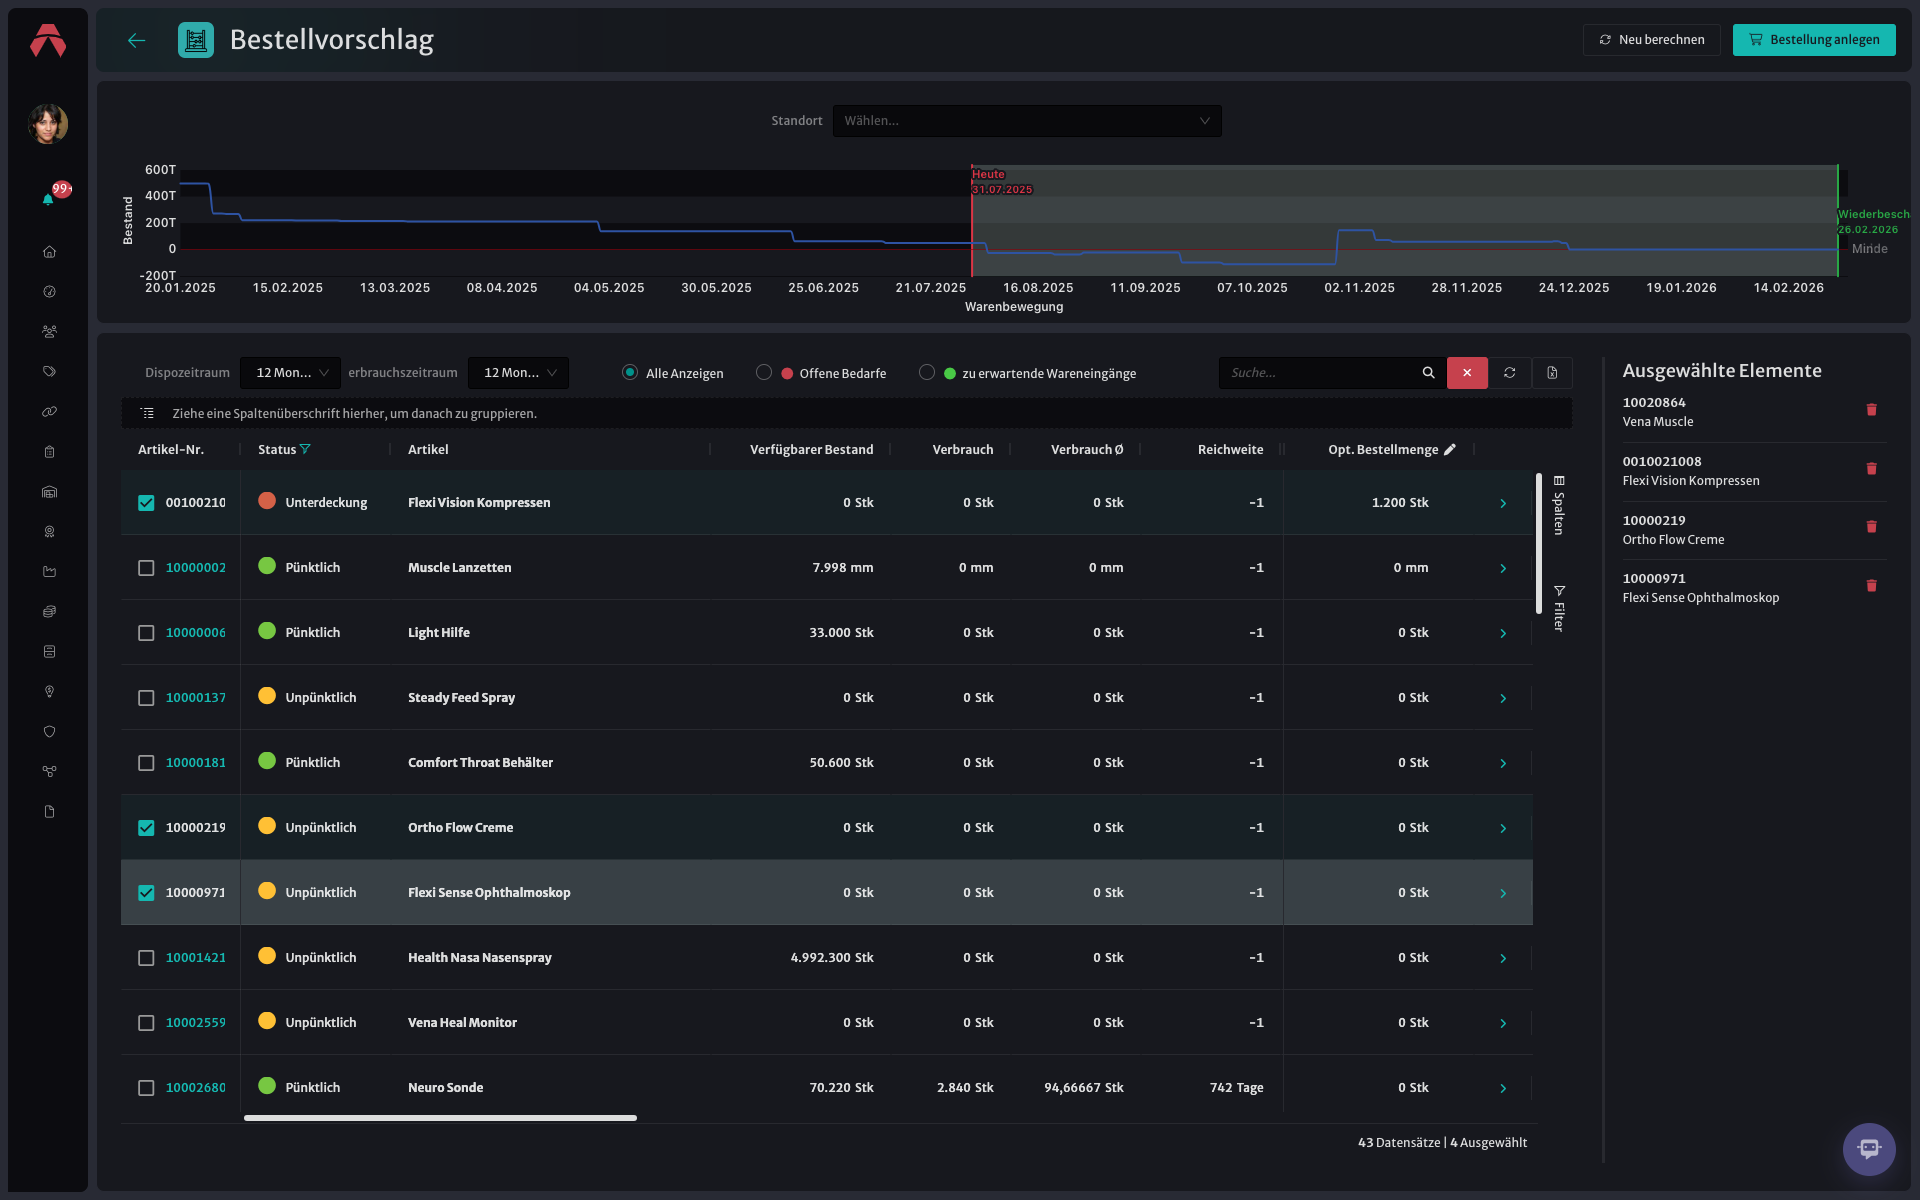Click the refresh icon beside search
This screenshot has height=1200, width=1920.
(x=1510, y=373)
